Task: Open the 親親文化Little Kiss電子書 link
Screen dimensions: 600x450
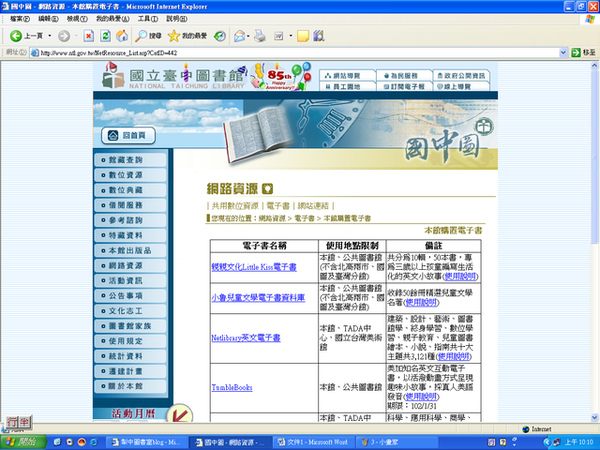Action: [254, 267]
